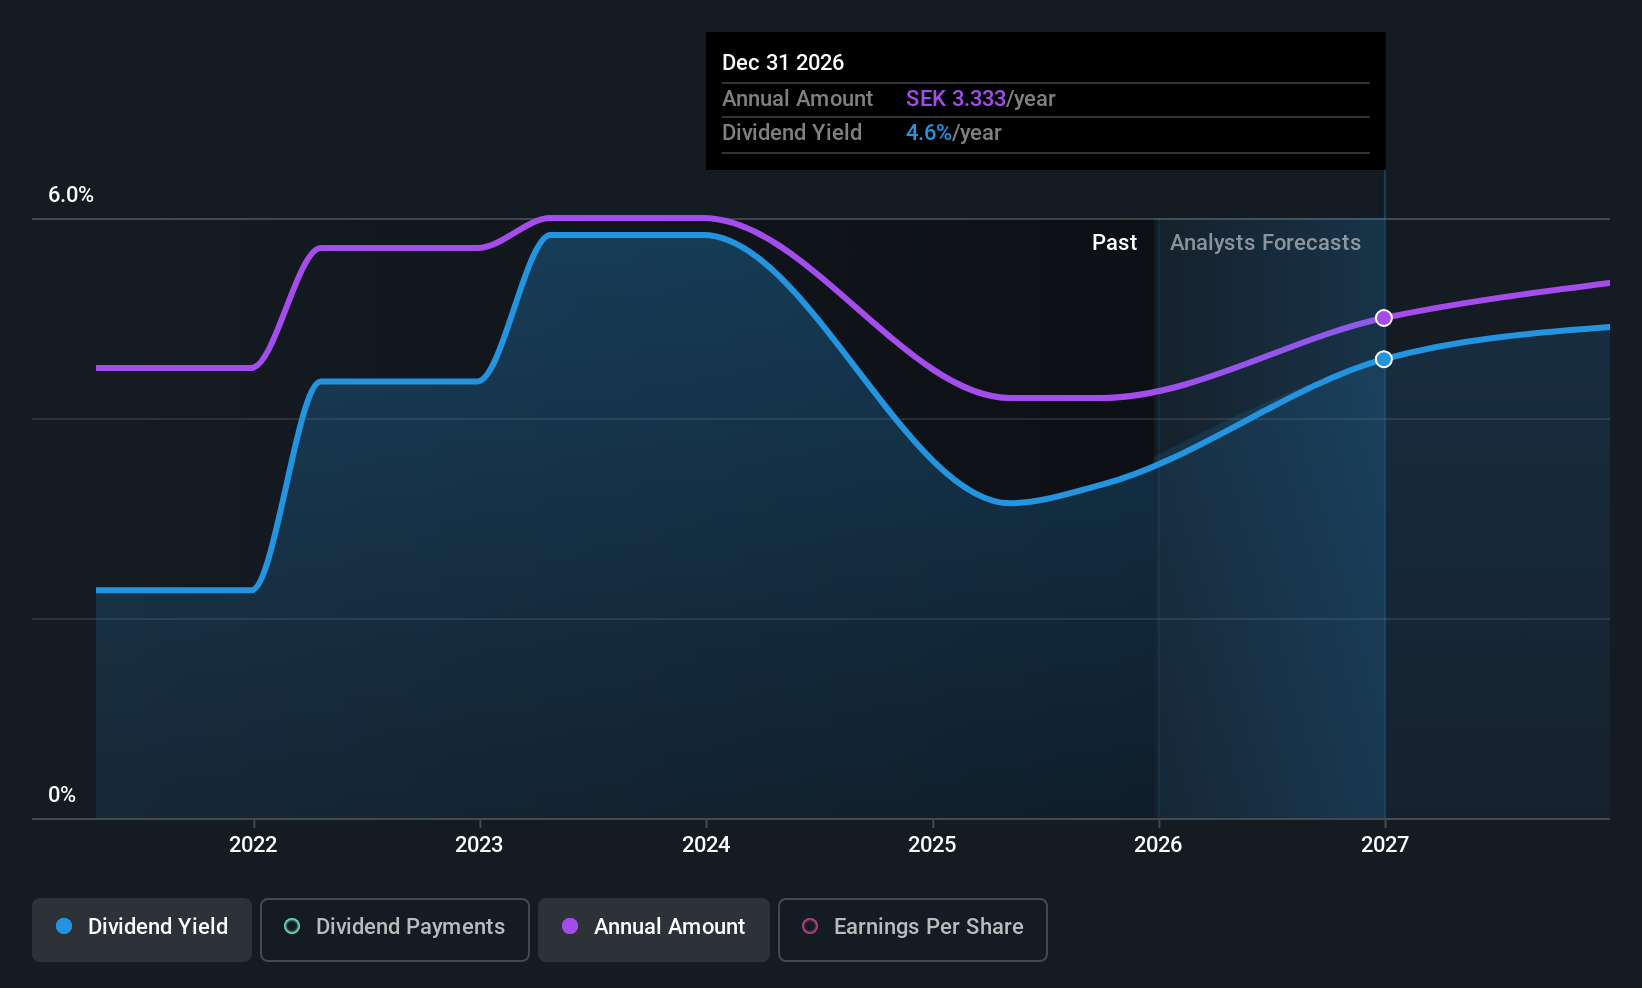Click the 6.0% y-axis label
The height and width of the screenshot is (988, 1642).
[71, 195]
